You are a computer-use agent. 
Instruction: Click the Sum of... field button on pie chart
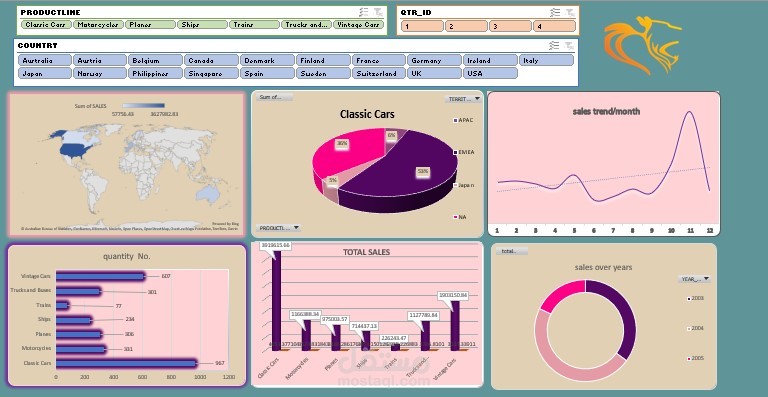click(275, 97)
